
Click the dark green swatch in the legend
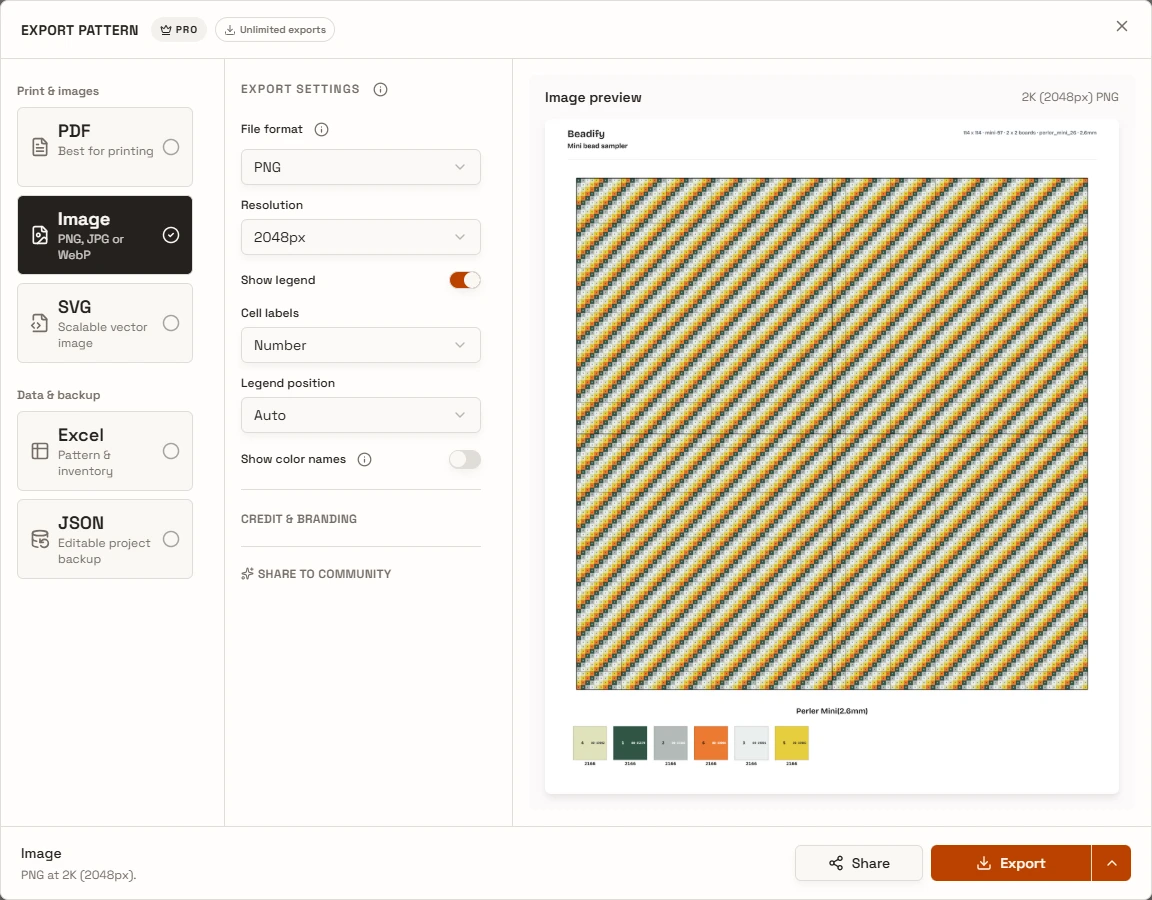coord(630,743)
